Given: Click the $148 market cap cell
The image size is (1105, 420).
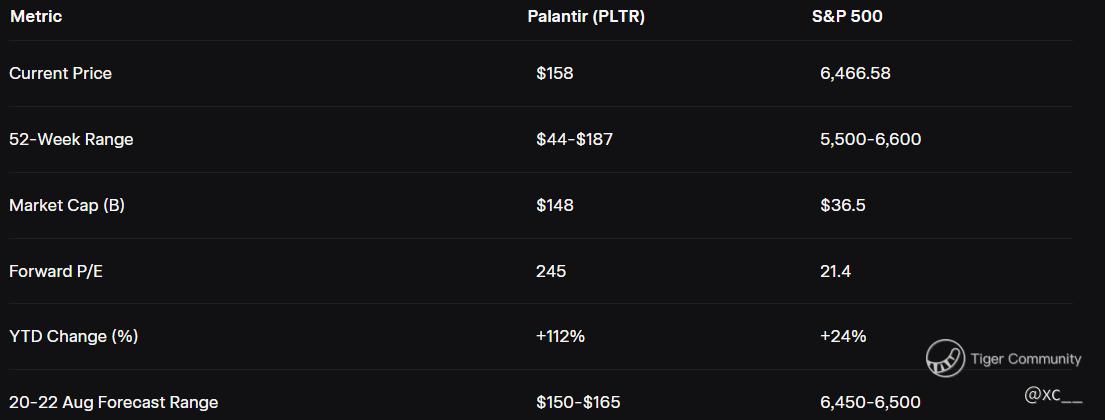Looking at the screenshot, I should [x=555, y=206].
